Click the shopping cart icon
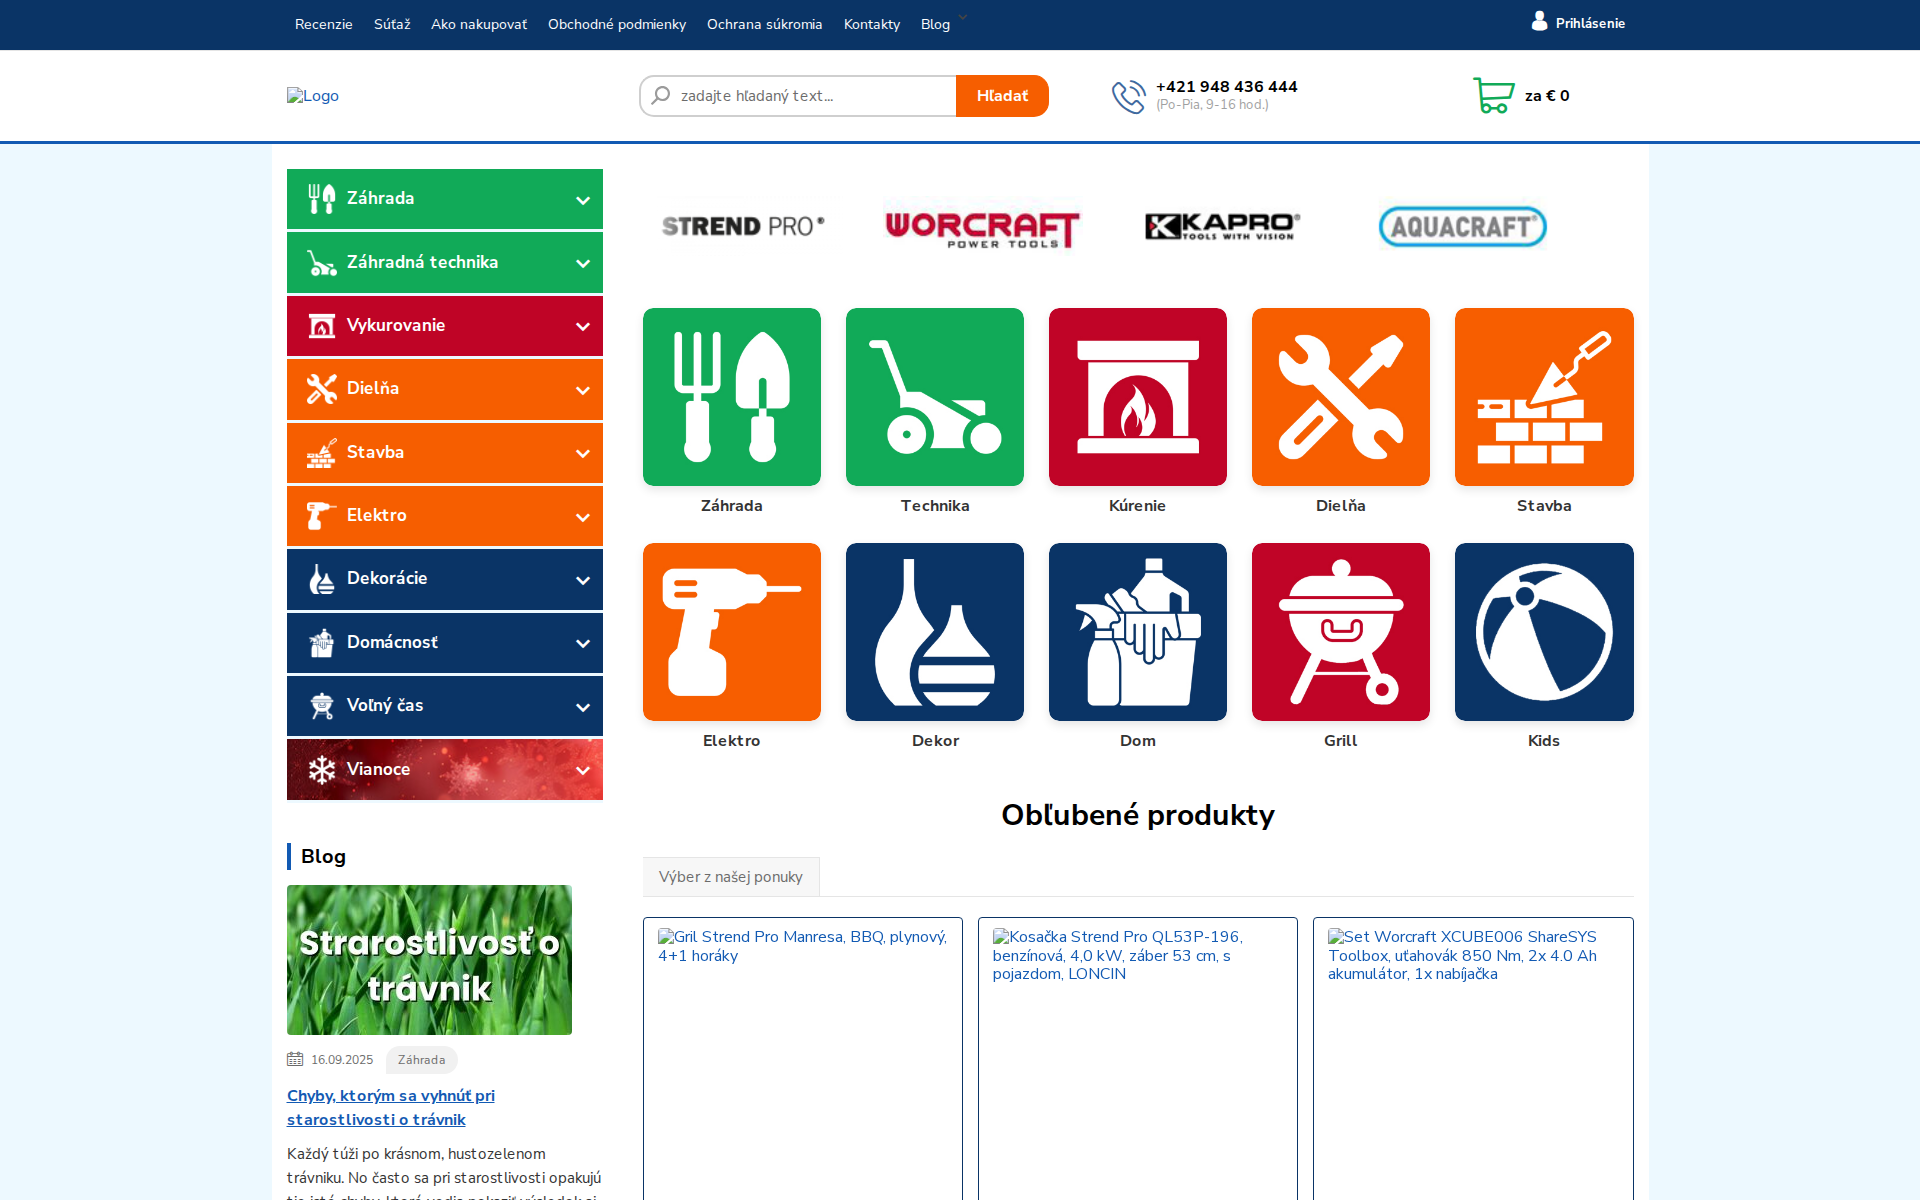The height and width of the screenshot is (1200, 1920). 1492,96
